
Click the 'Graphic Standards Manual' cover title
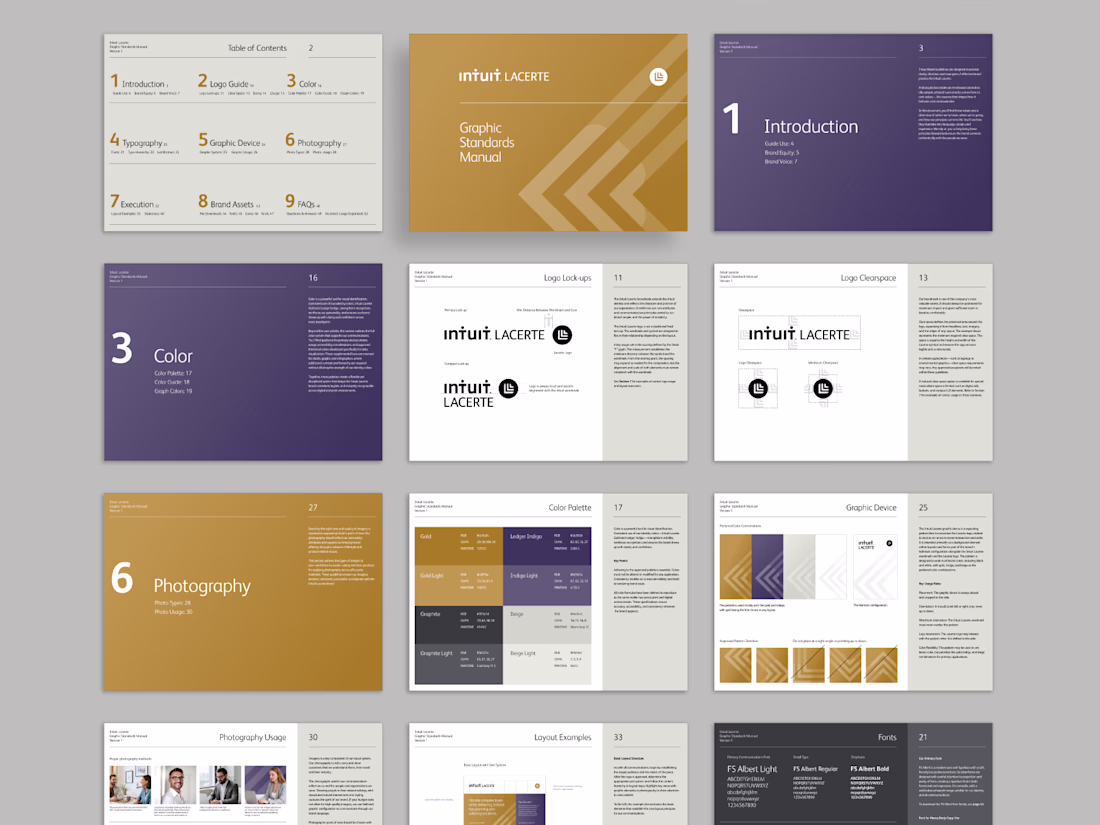[487, 142]
